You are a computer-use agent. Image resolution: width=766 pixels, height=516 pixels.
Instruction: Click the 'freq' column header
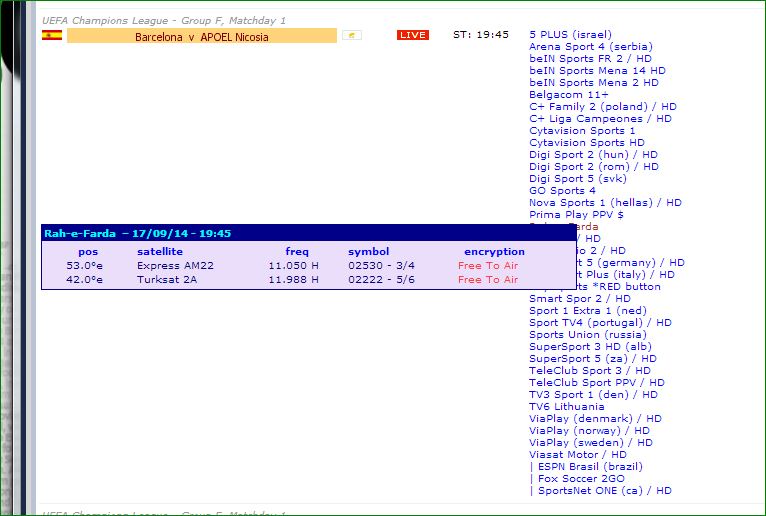pos(297,252)
